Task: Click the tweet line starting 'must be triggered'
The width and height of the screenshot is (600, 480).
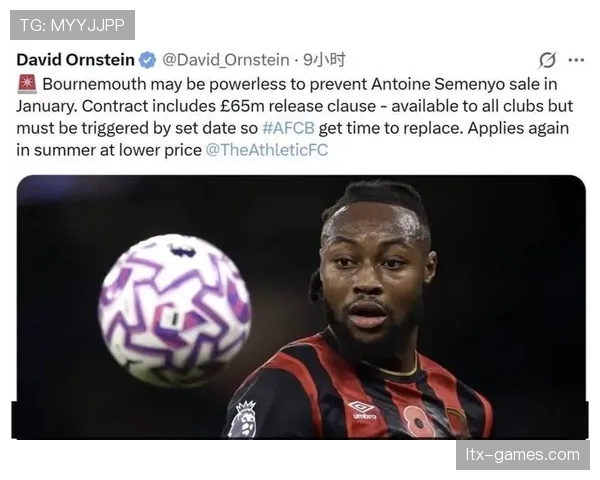Action: coord(293,128)
